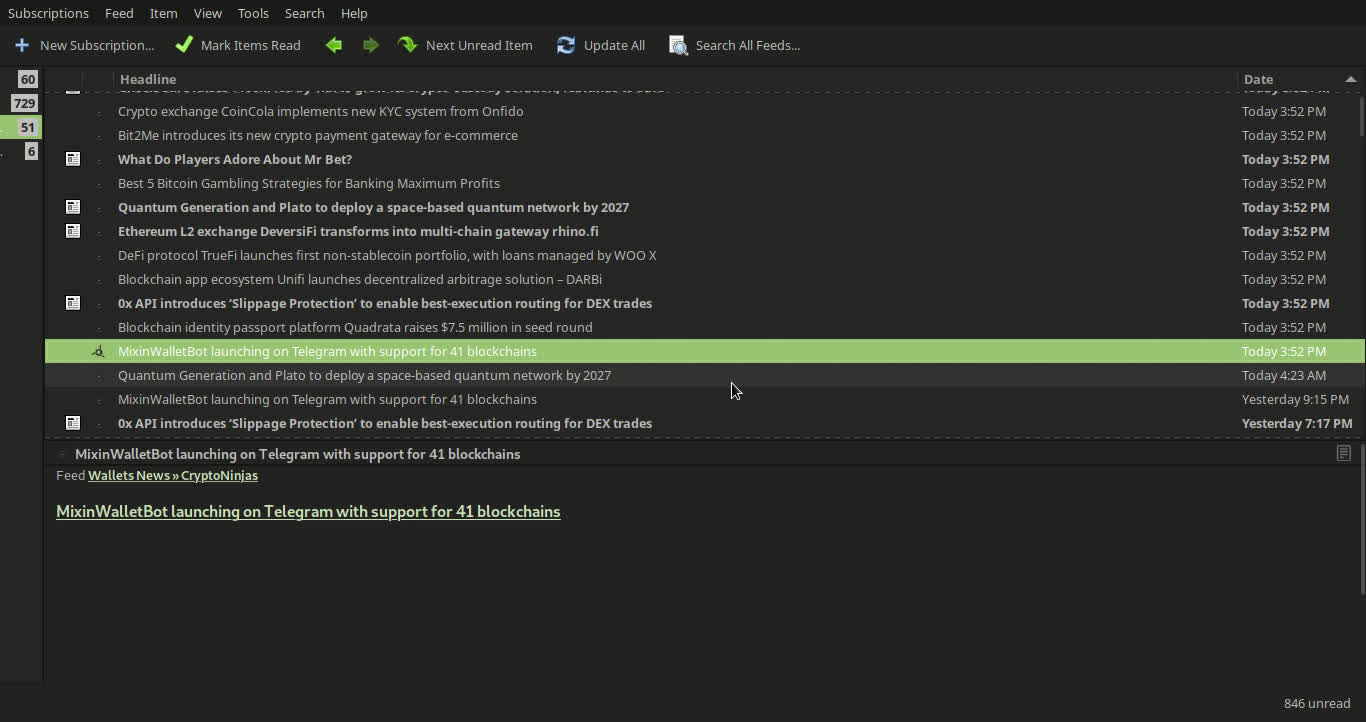Select feed with 6 unread count

pos(31,151)
